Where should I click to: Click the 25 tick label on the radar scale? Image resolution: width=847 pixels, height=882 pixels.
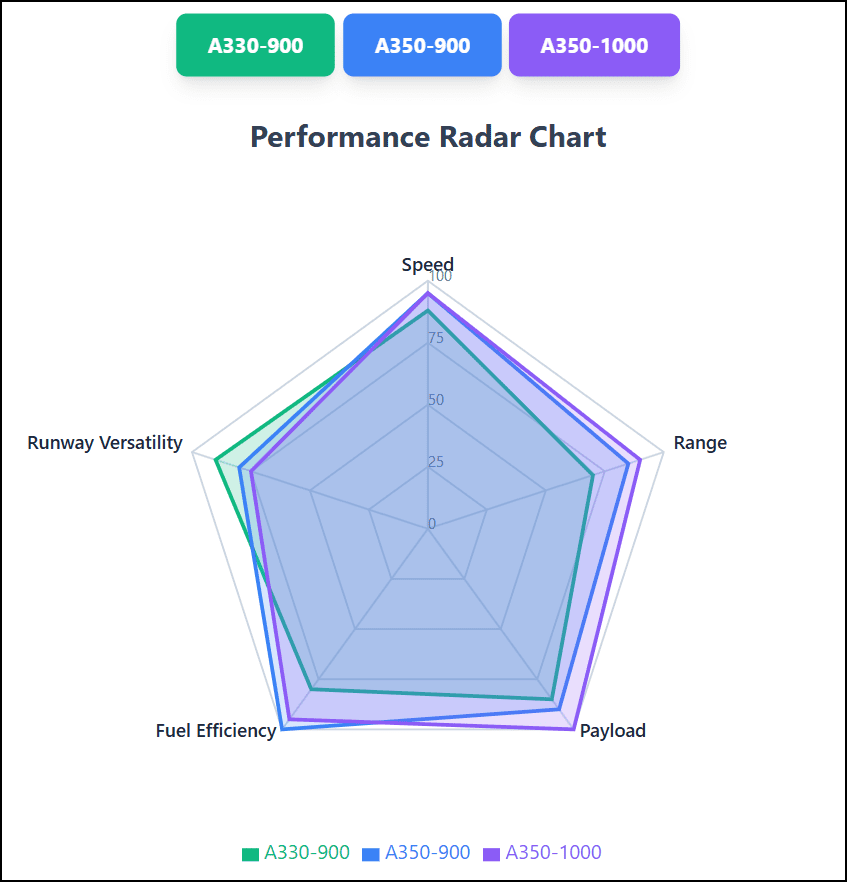click(435, 462)
